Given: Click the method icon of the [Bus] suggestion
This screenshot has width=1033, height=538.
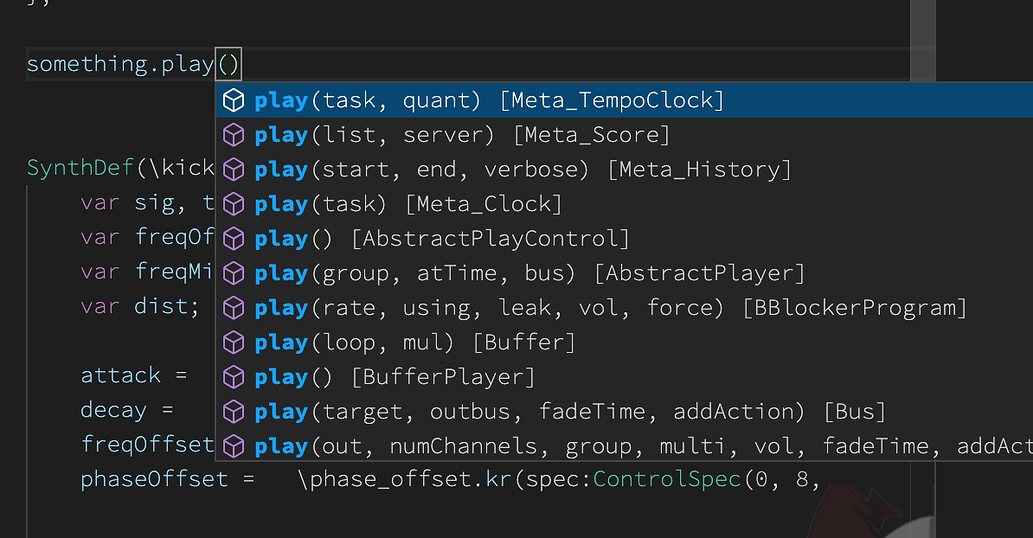Looking at the screenshot, I should 234,412.
